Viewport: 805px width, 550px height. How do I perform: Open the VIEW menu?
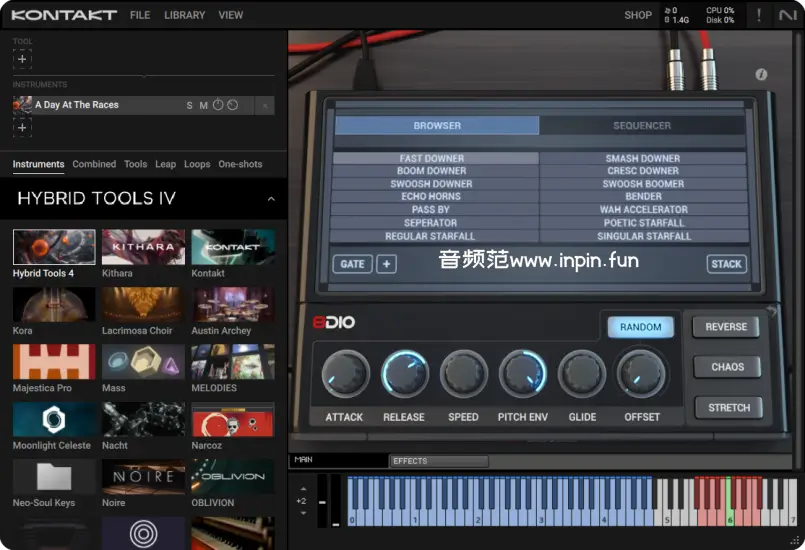(x=231, y=15)
